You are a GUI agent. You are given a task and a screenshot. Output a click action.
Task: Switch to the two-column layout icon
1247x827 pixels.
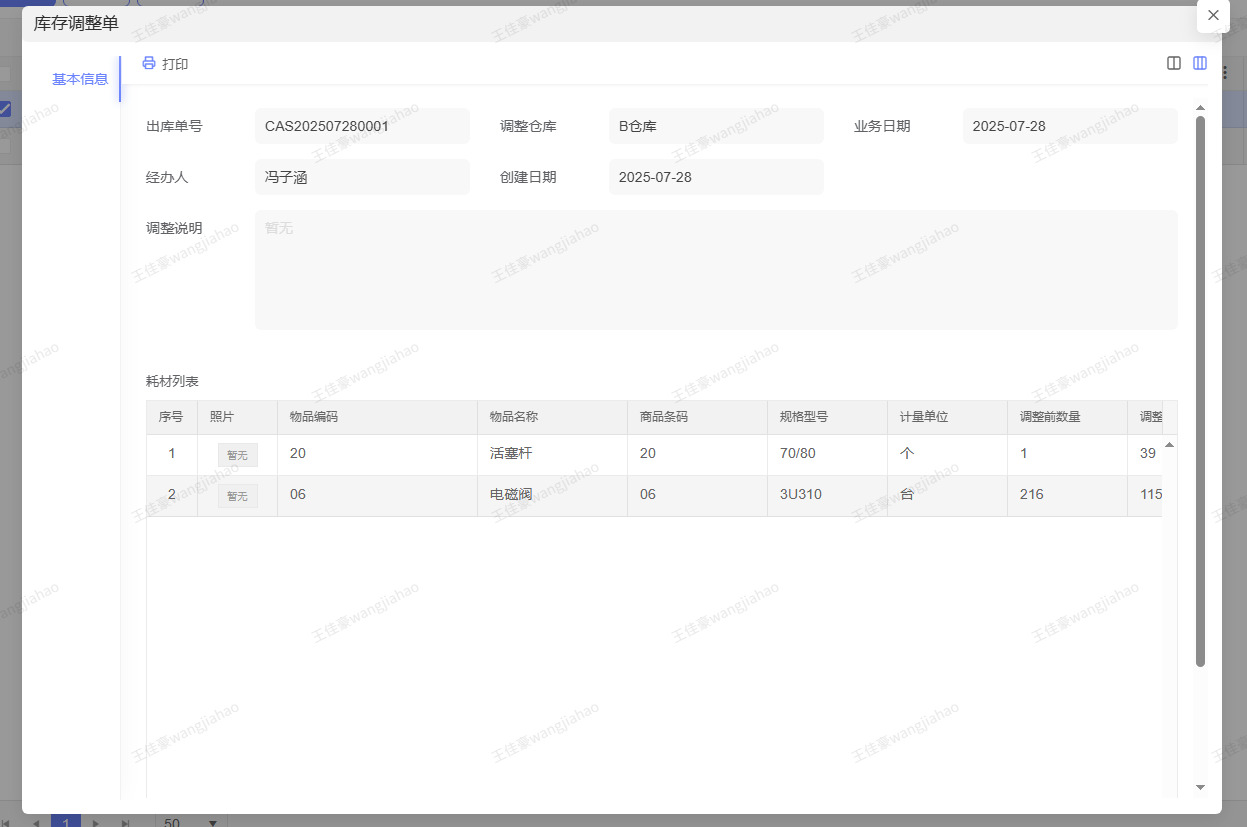coord(1174,63)
